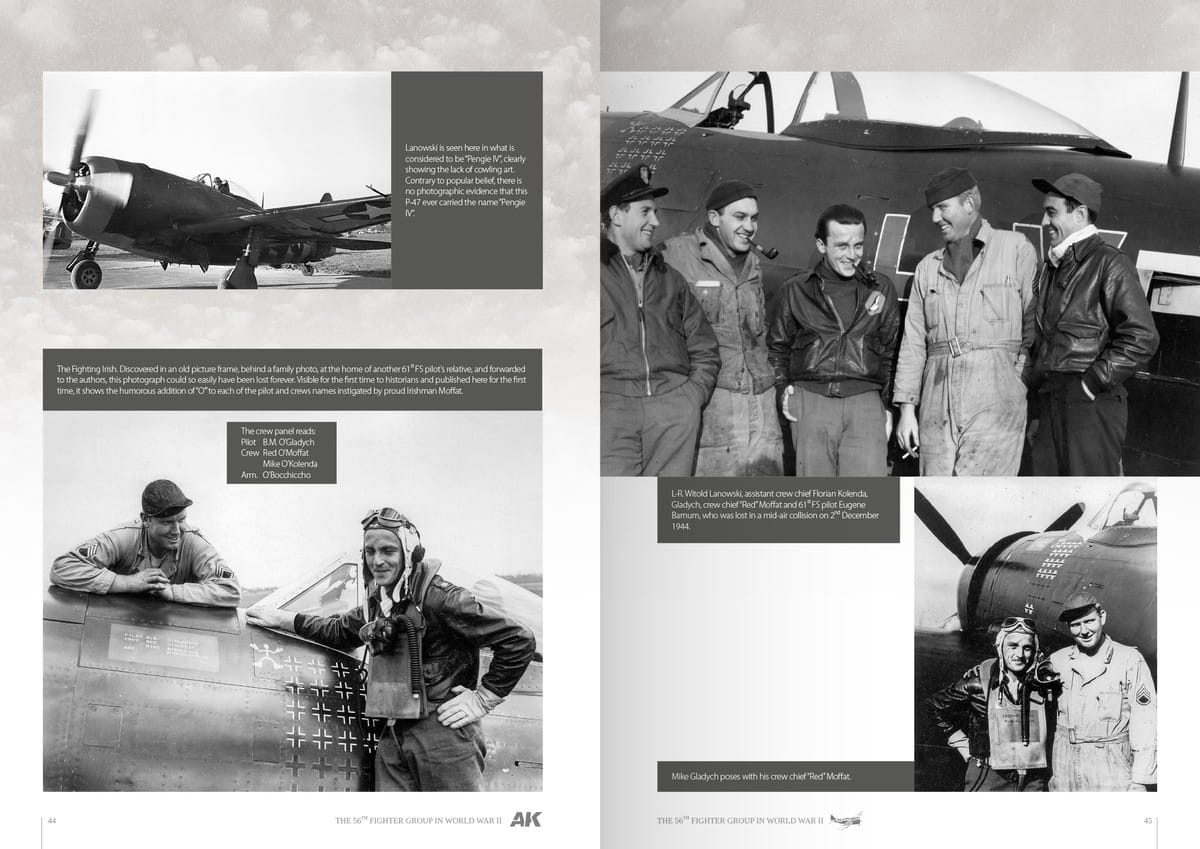Screen dimensions: 1200x849
Task: Click page number 44
Action: pyautogui.click(x=52, y=821)
